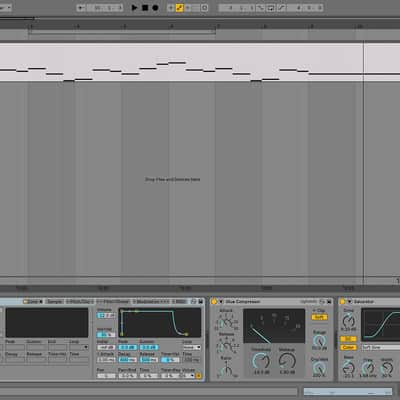Viewport: 400px width, 400px height.
Task: Click the Saturator Base knob
Action: click(349, 368)
